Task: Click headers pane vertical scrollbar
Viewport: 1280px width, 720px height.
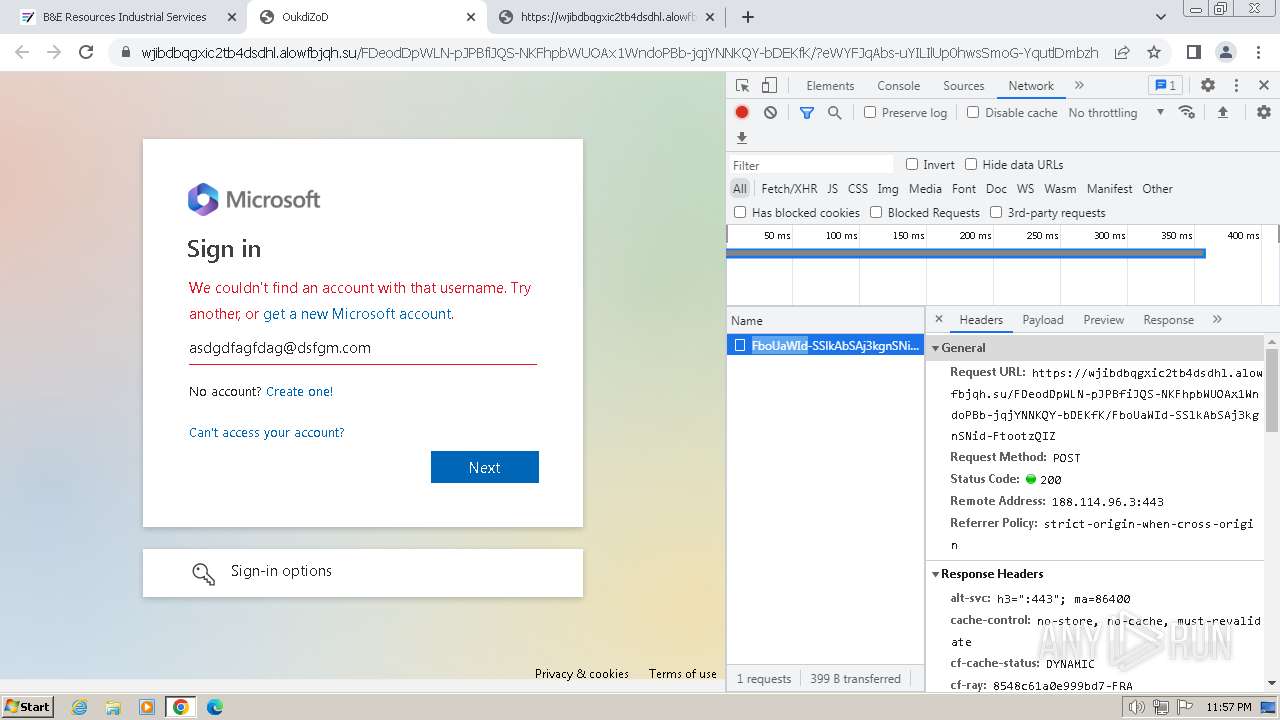Action: [1272, 390]
